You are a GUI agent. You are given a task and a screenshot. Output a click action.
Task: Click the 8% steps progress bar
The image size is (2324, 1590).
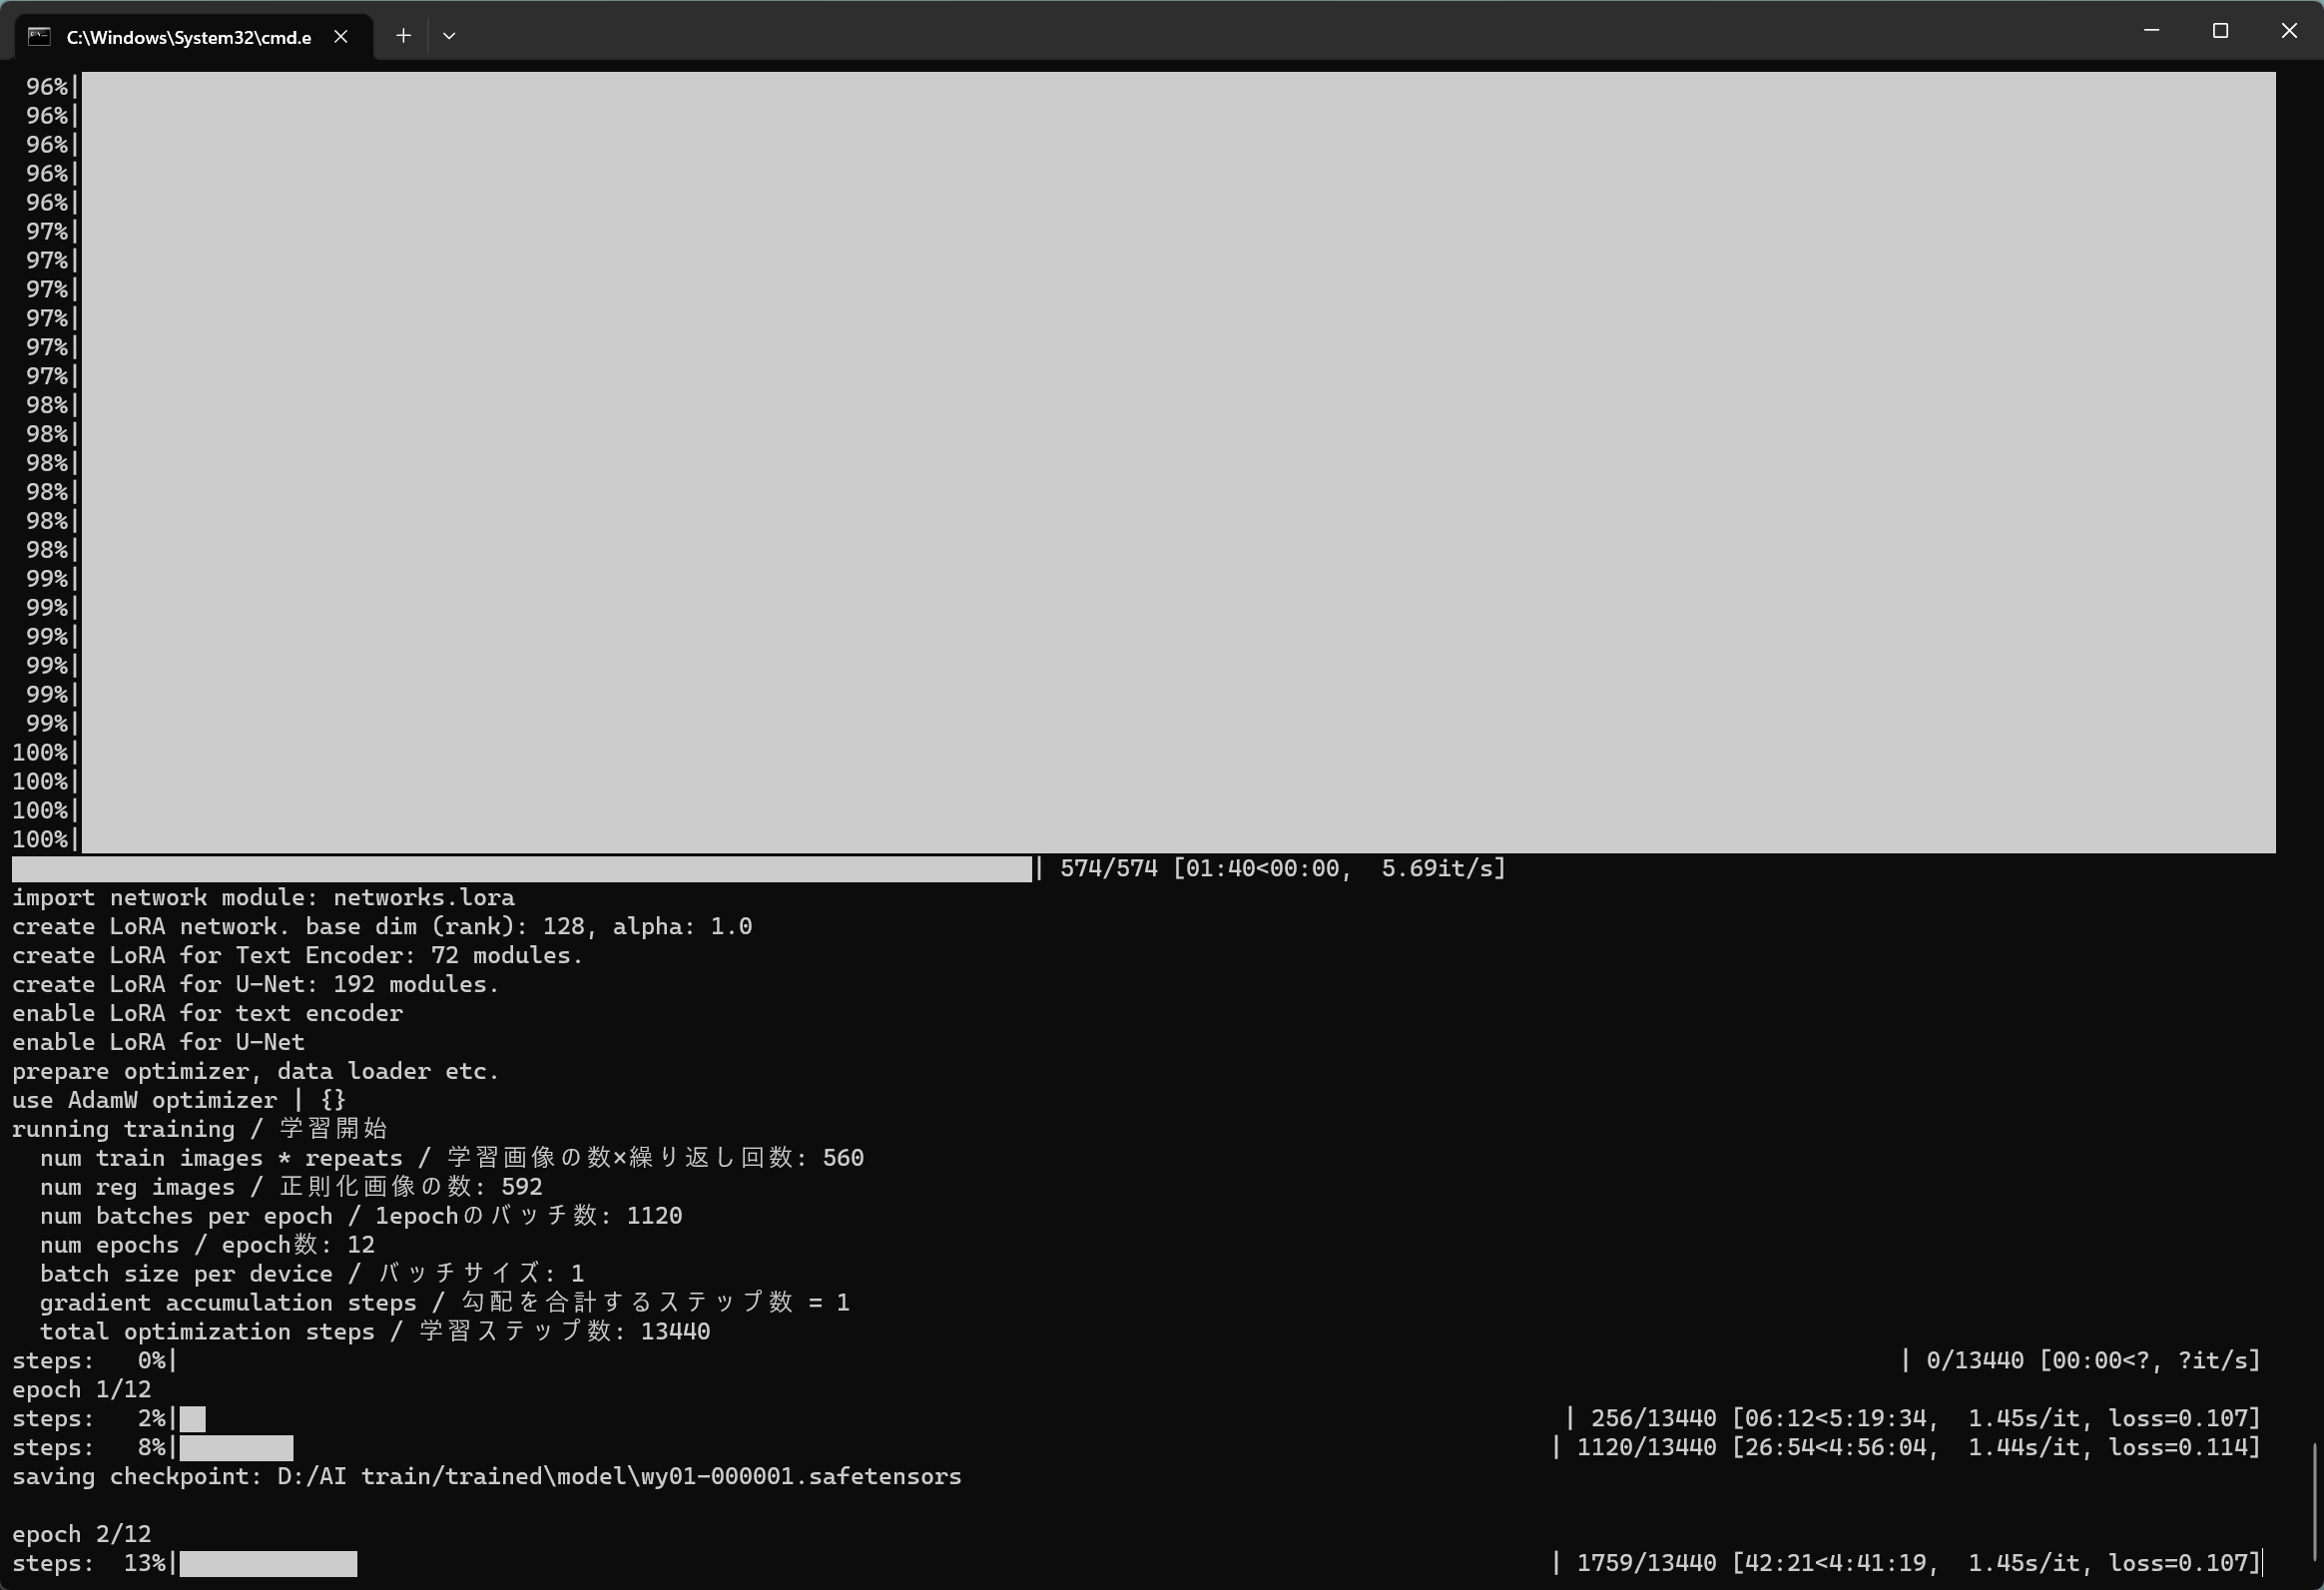[x=236, y=1448]
